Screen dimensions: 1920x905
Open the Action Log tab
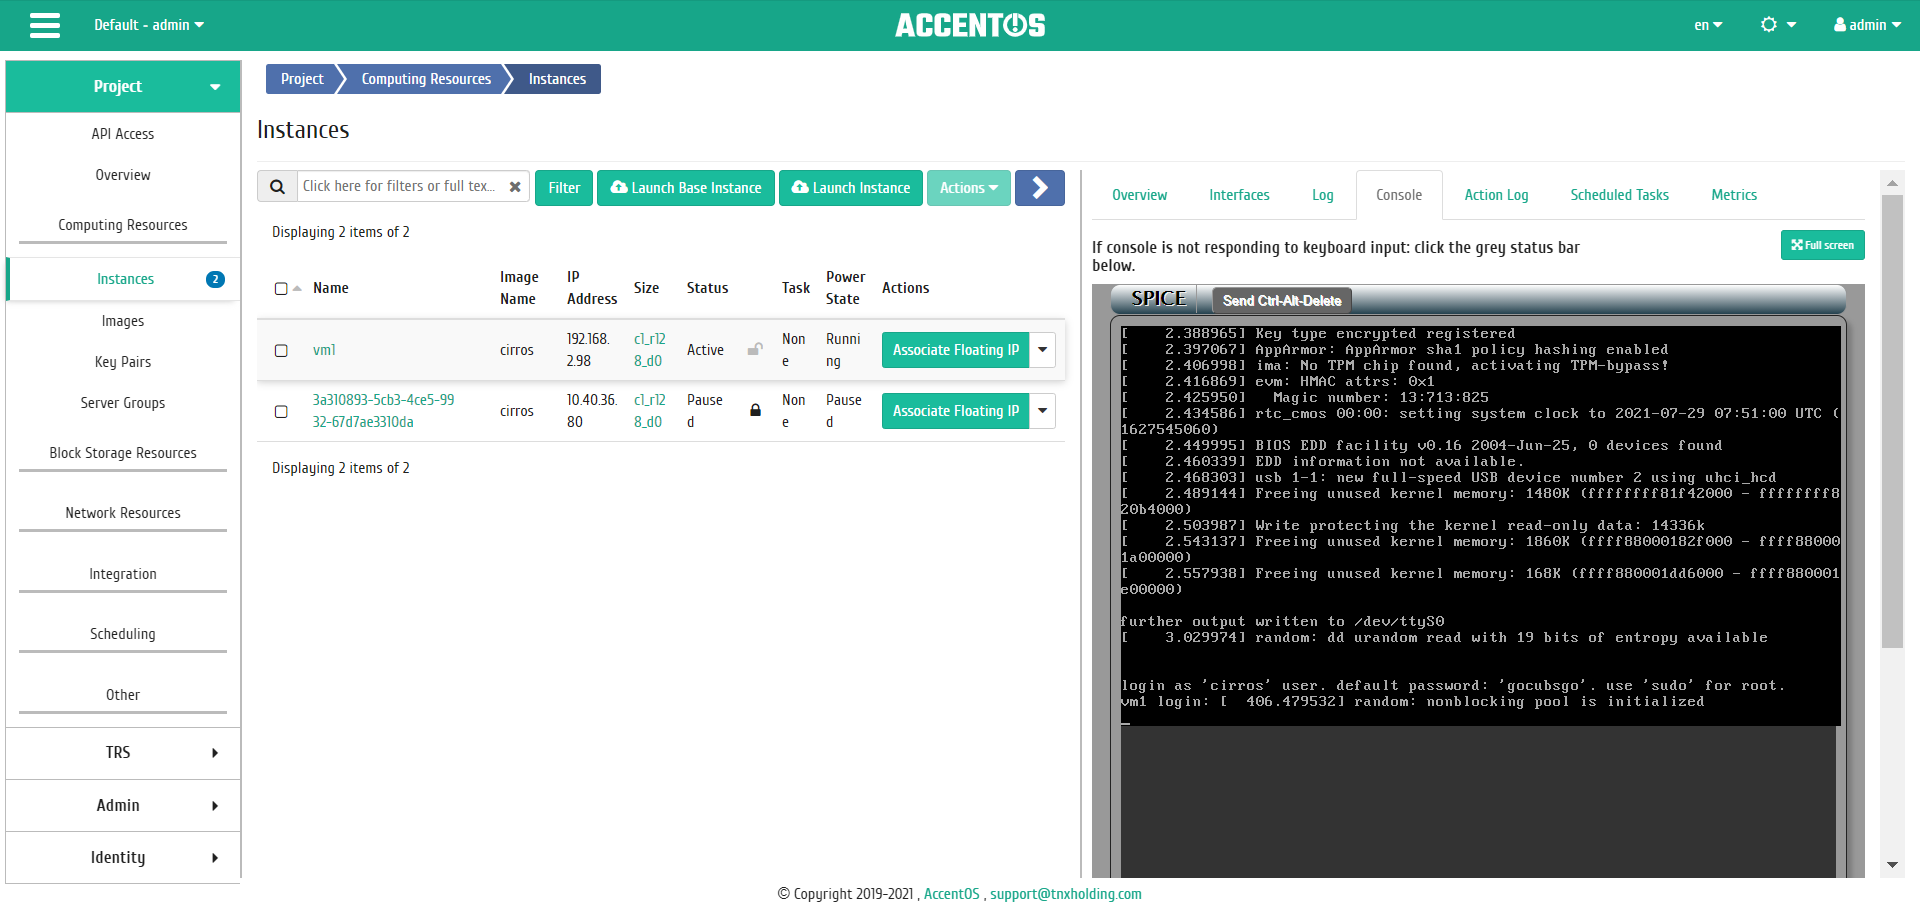pyautogui.click(x=1496, y=195)
